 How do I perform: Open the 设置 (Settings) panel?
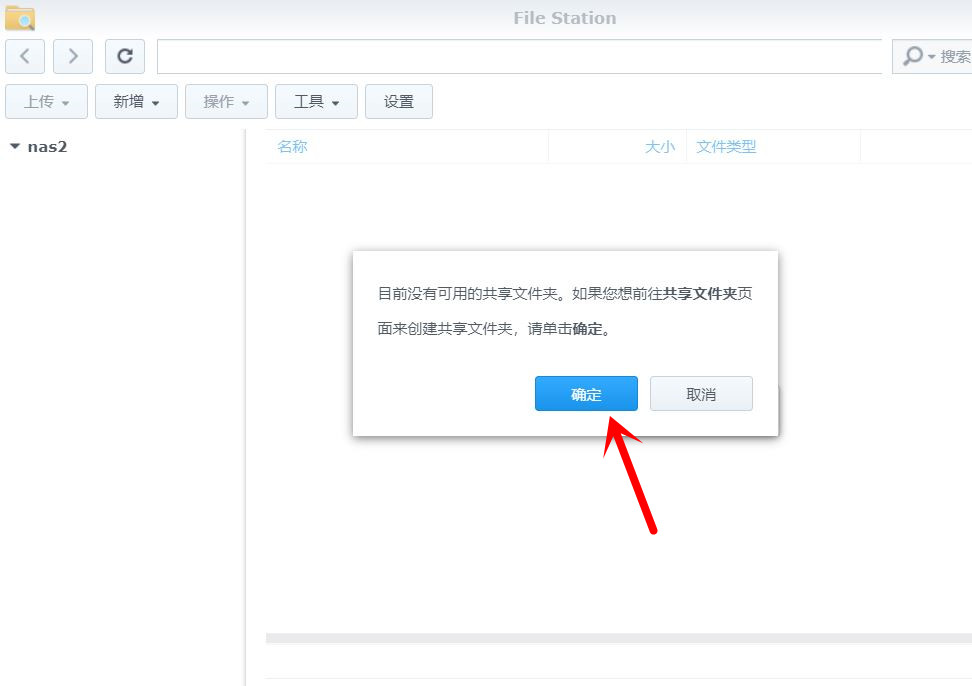(398, 101)
